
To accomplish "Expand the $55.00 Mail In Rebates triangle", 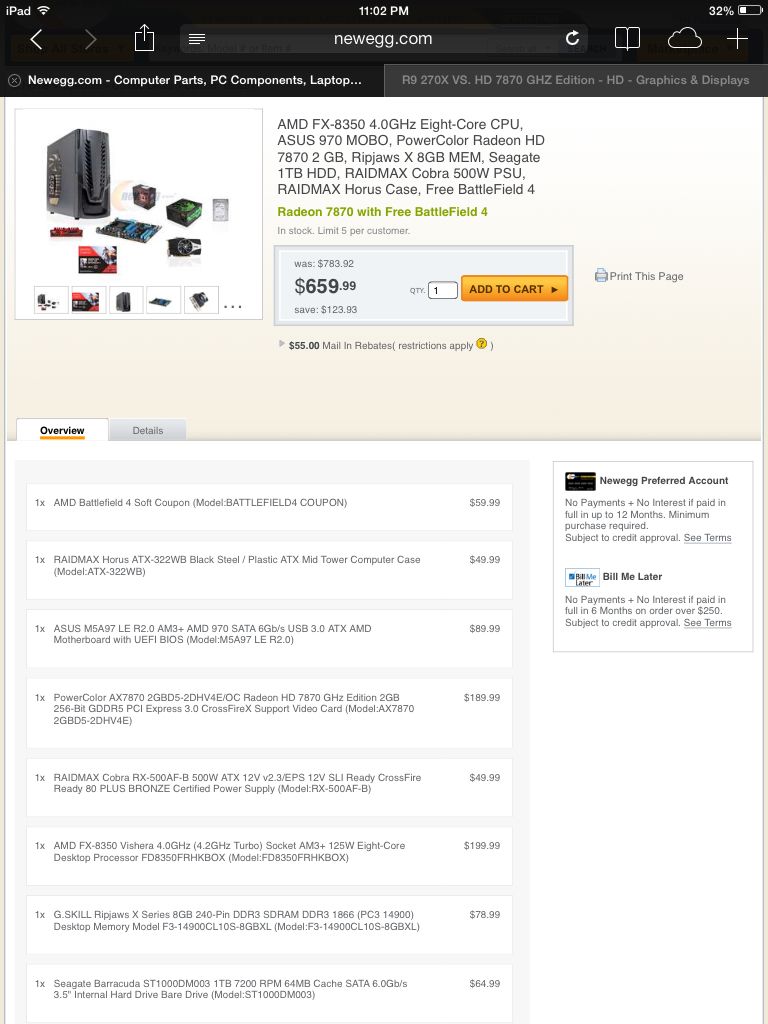I will tap(282, 344).
